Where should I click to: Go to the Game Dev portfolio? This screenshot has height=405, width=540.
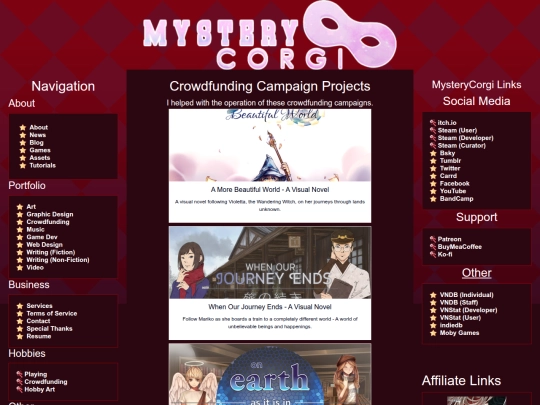42,237
